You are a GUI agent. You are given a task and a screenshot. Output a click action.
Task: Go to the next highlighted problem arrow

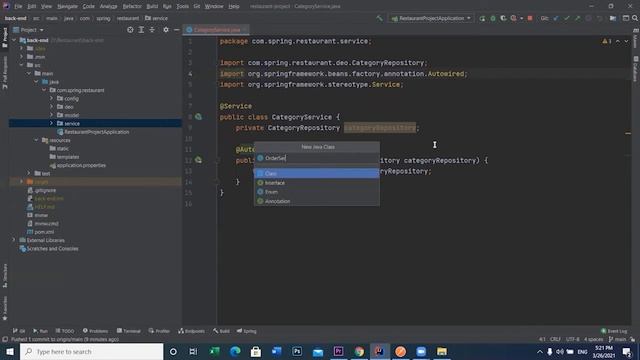626,41
